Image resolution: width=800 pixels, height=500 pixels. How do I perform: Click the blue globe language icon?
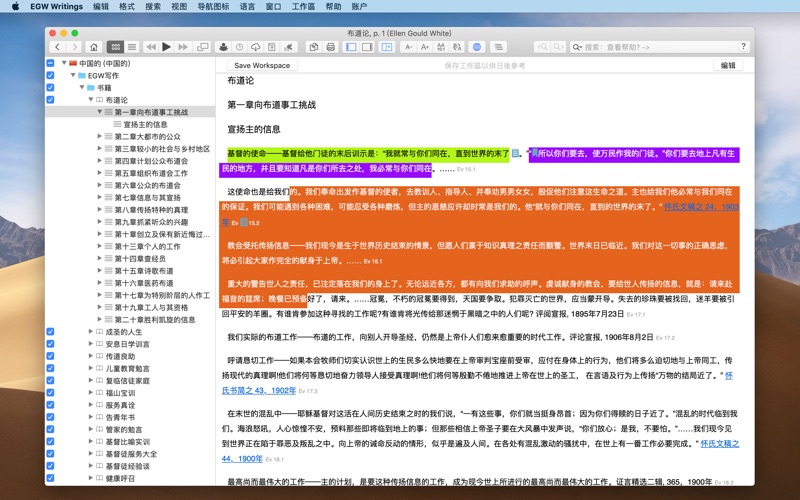pos(477,47)
